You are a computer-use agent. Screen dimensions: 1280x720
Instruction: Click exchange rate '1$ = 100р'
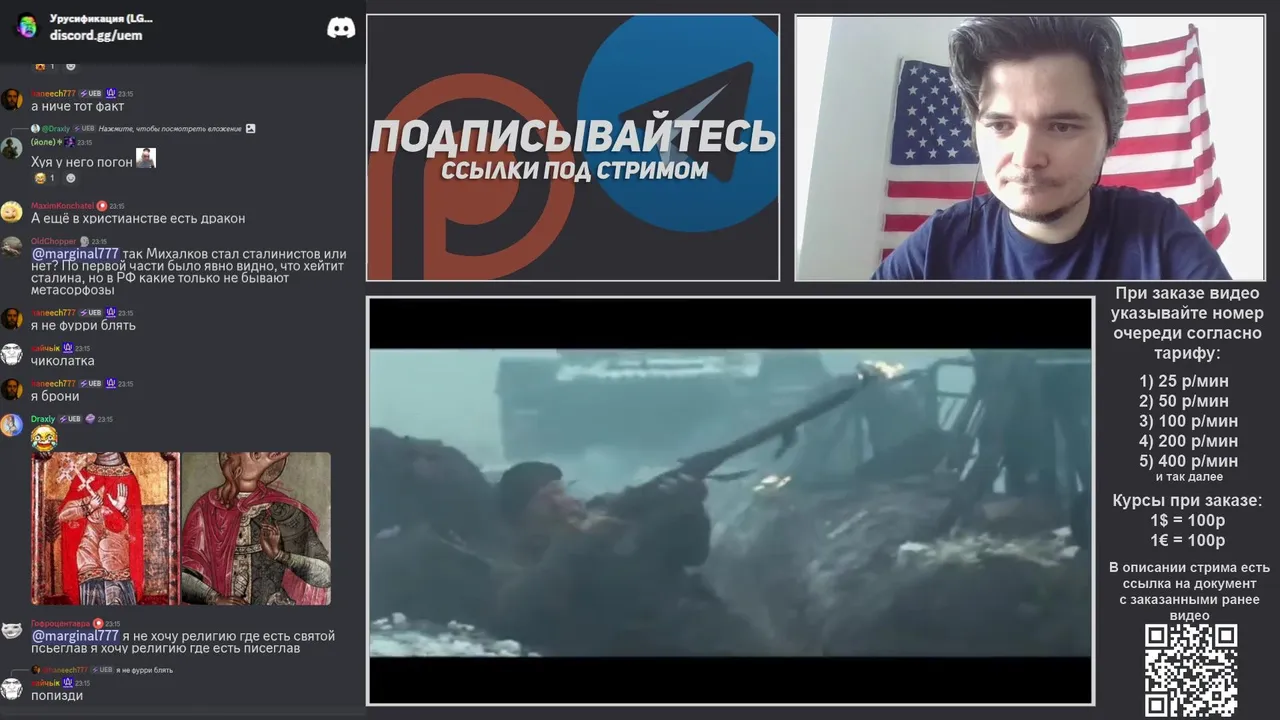point(1188,521)
